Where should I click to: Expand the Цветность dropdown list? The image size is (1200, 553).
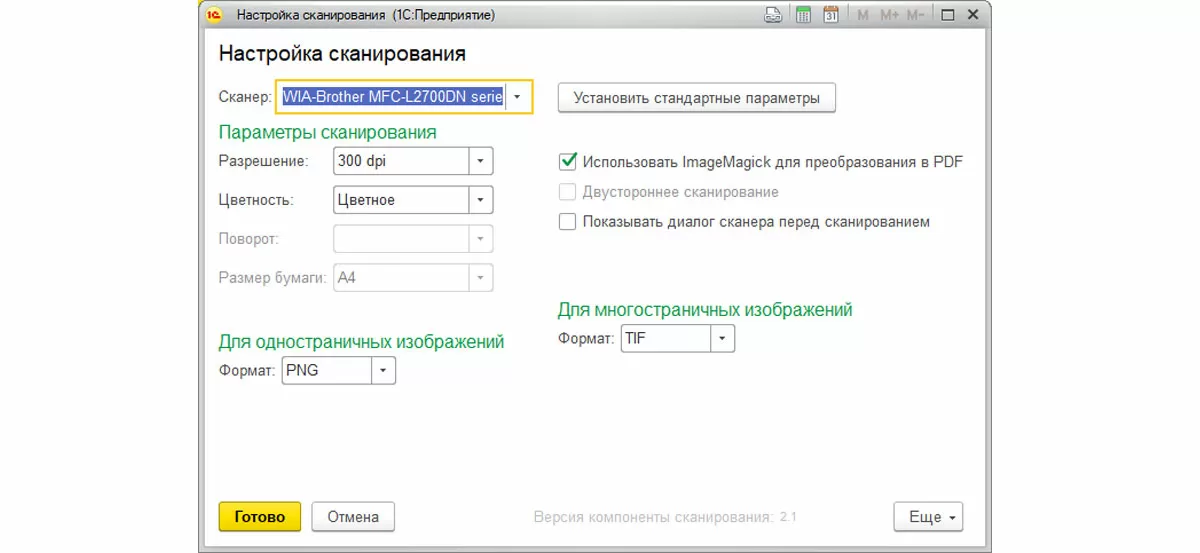(481, 200)
